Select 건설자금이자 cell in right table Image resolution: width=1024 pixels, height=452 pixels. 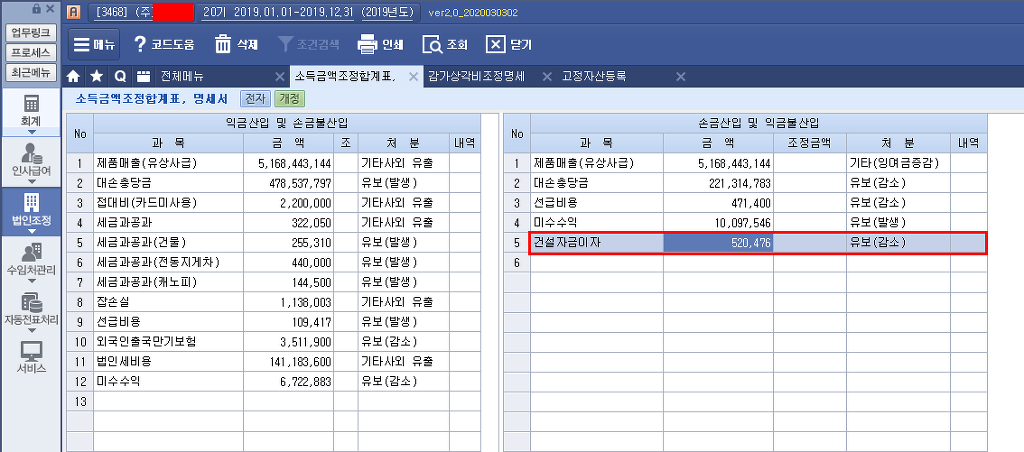pos(596,243)
